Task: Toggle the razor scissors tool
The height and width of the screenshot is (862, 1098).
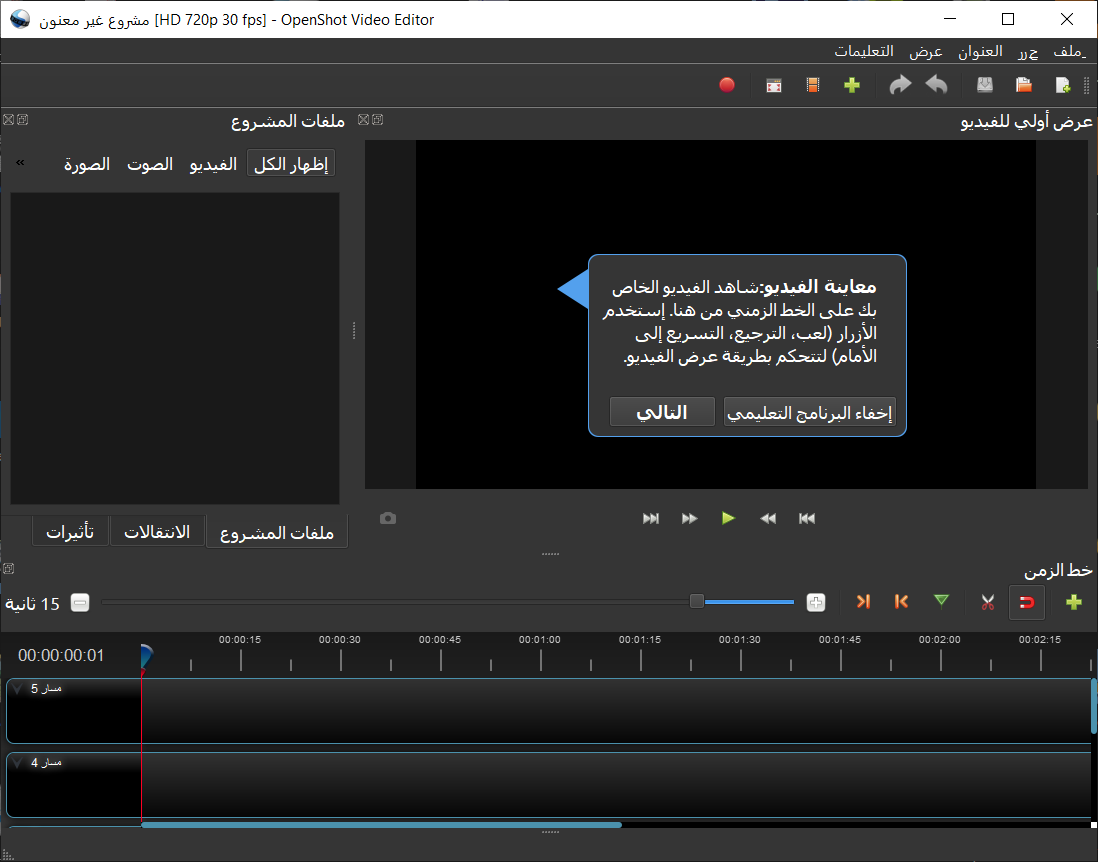Action: point(987,602)
